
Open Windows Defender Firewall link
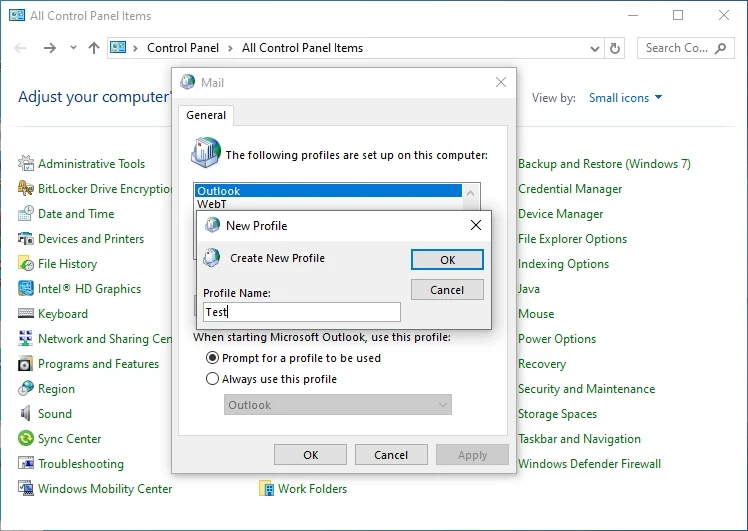coord(590,463)
